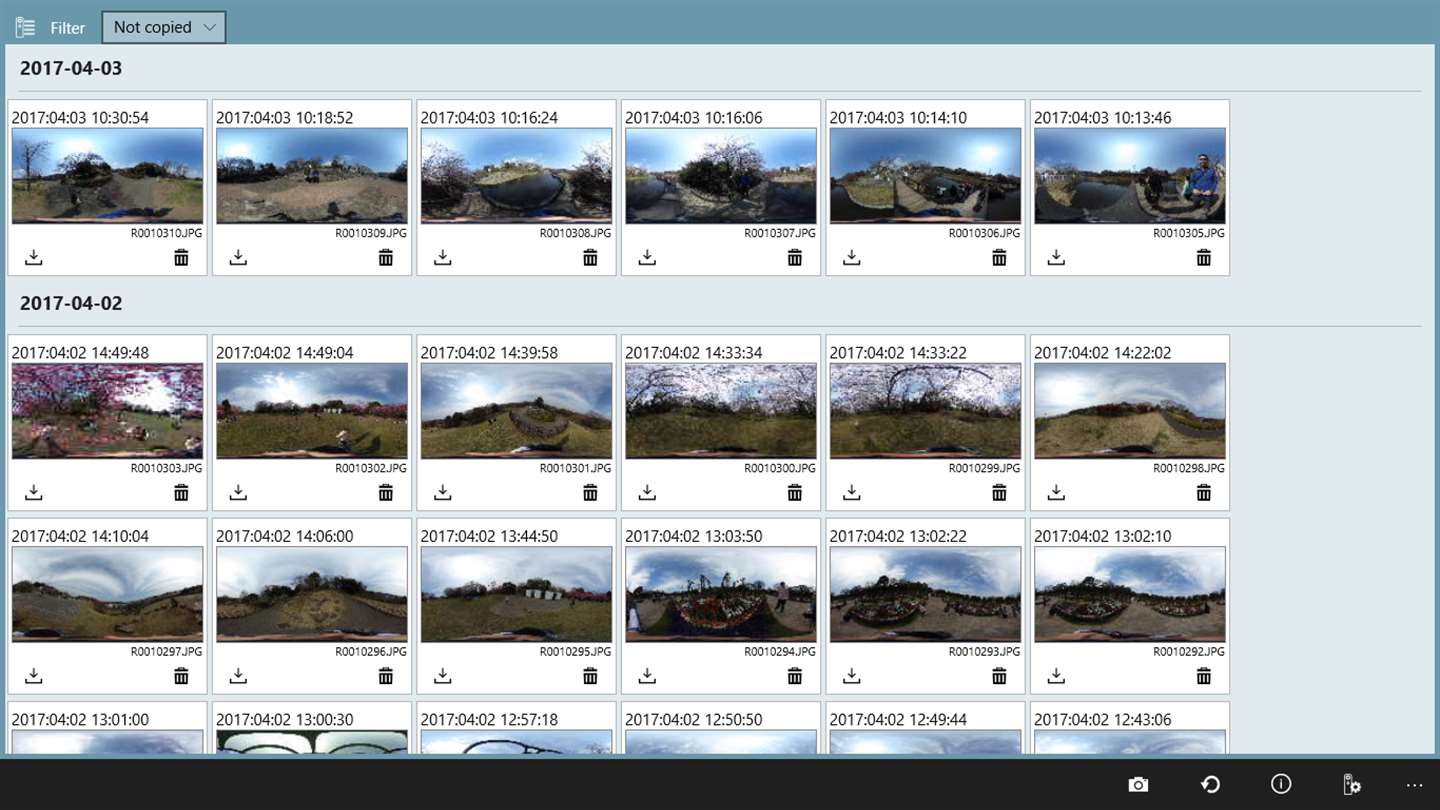Download image R0010302.JPG
Image resolution: width=1440 pixels, height=810 pixels.
tap(238, 493)
